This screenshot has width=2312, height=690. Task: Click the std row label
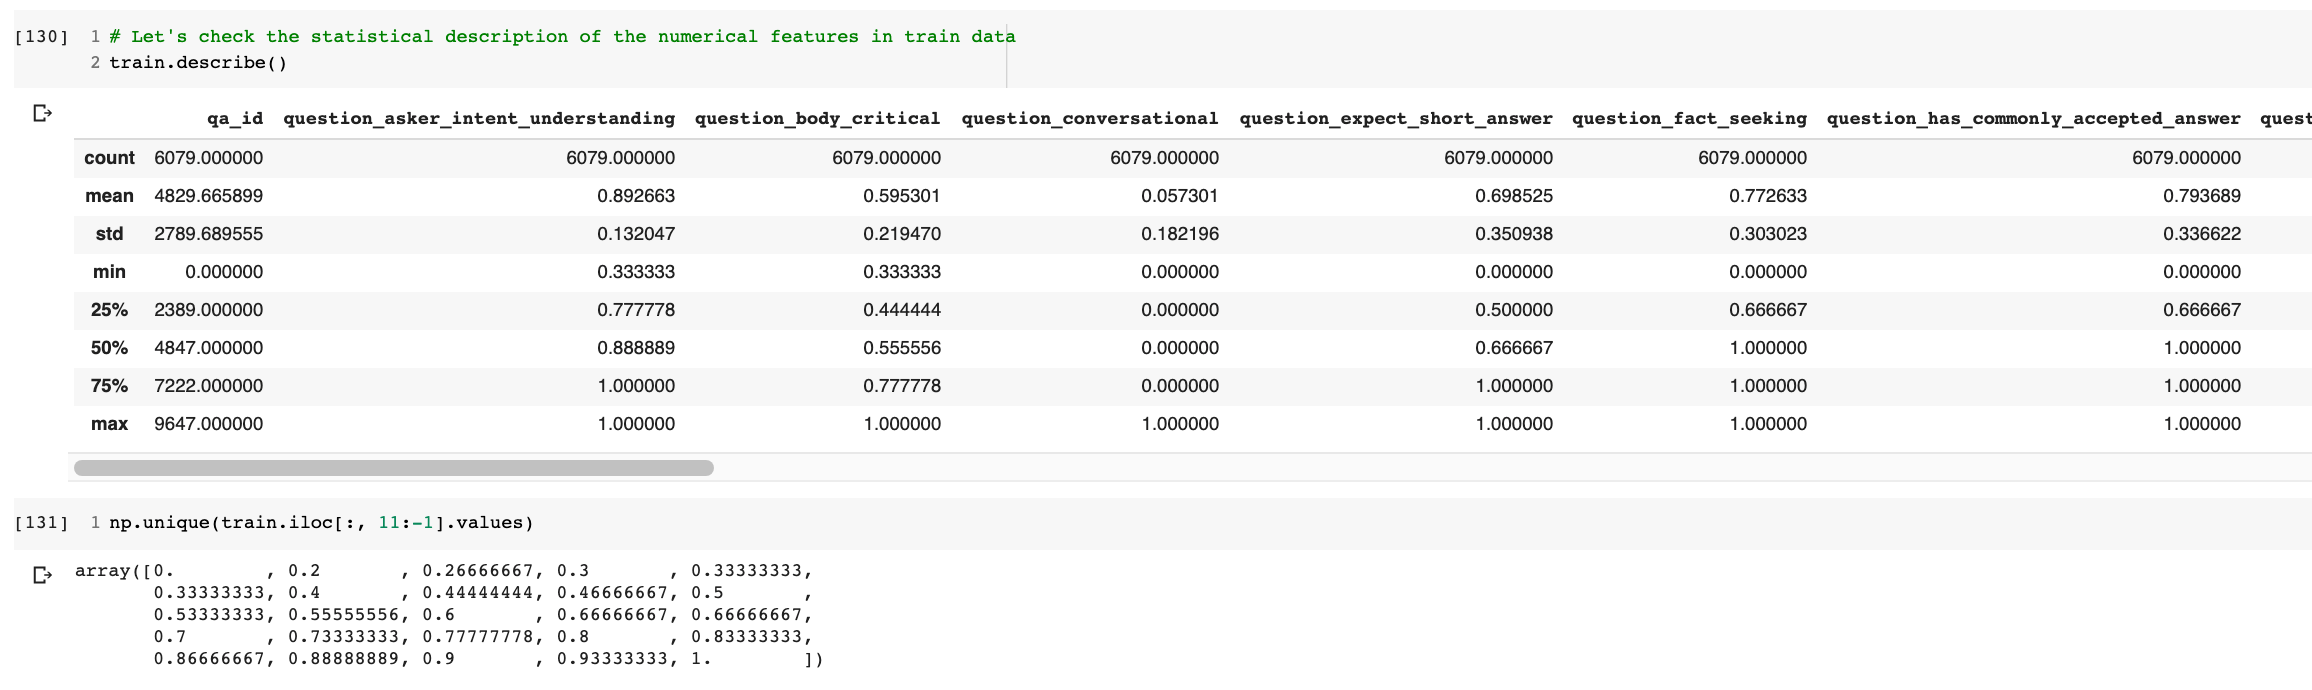tap(109, 234)
